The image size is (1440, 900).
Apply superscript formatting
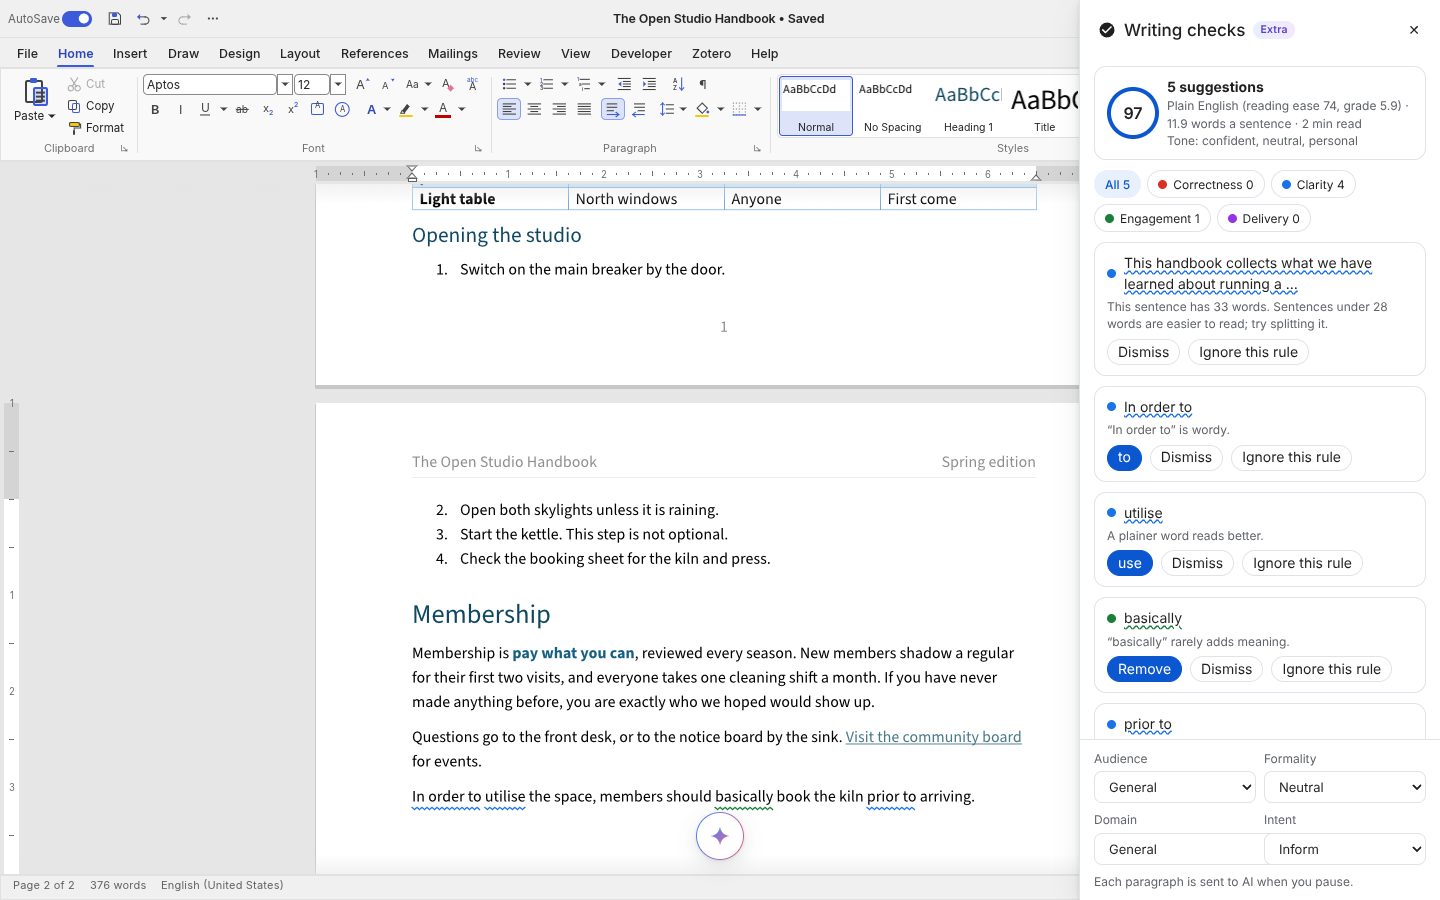tap(293, 110)
